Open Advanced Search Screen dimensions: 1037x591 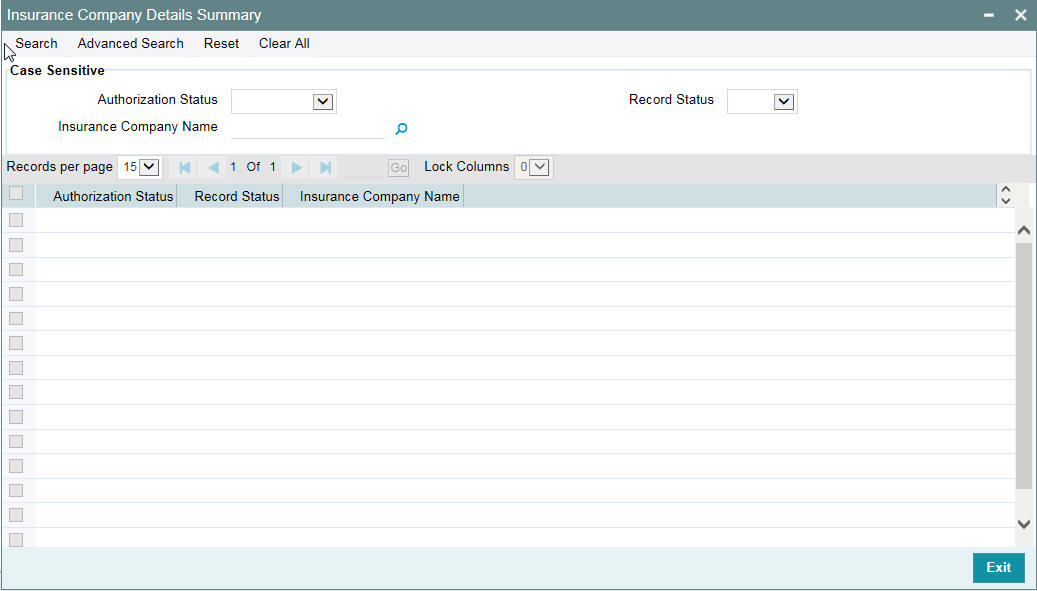(130, 44)
